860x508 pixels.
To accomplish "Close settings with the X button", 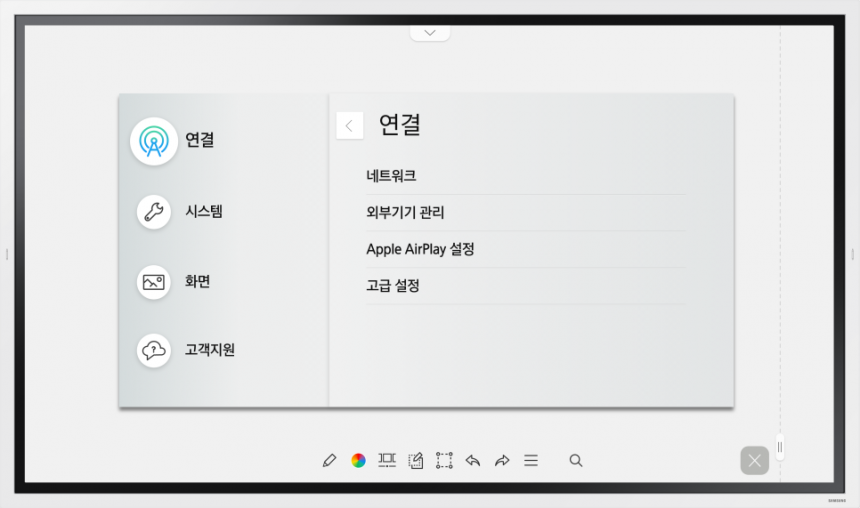I will click(x=755, y=460).
